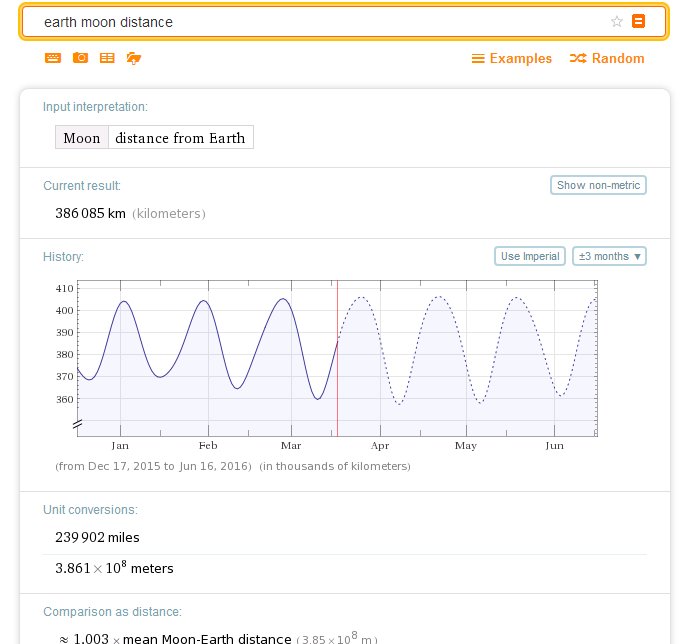This screenshot has width=680, height=644.
Task: Click the red current-date marker in history plot
Action: click(337, 358)
